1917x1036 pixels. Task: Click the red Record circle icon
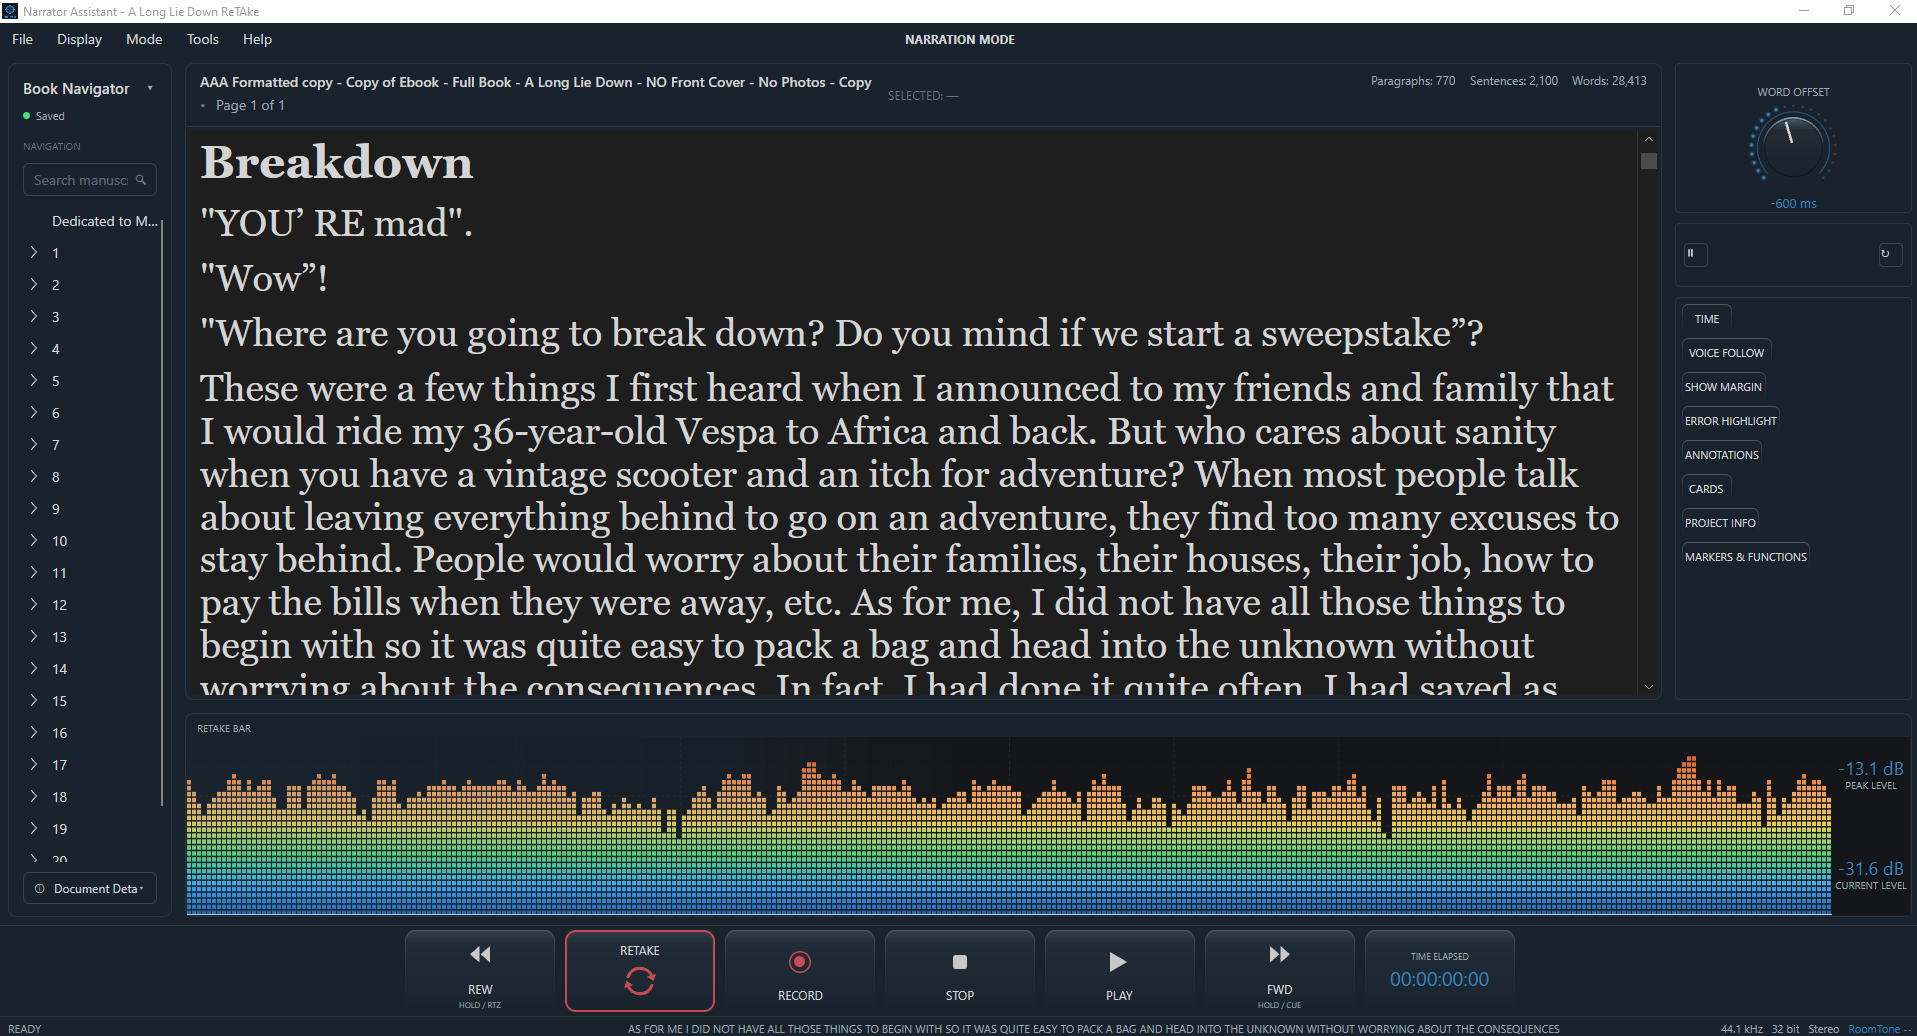[x=800, y=962]
